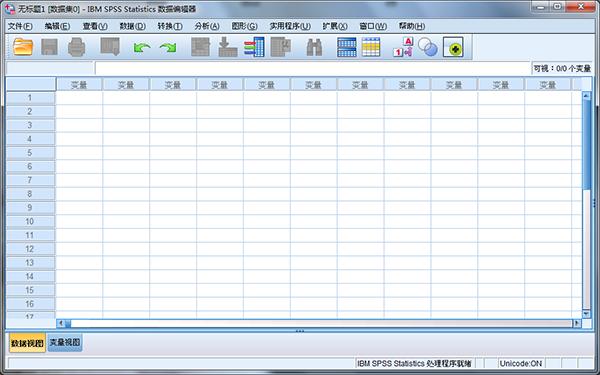Viewport: 600px width, 375px height.
Task: Click the horizontal pane splitter dots below grid
Action: pyautogui.click(x=300, y=331)
